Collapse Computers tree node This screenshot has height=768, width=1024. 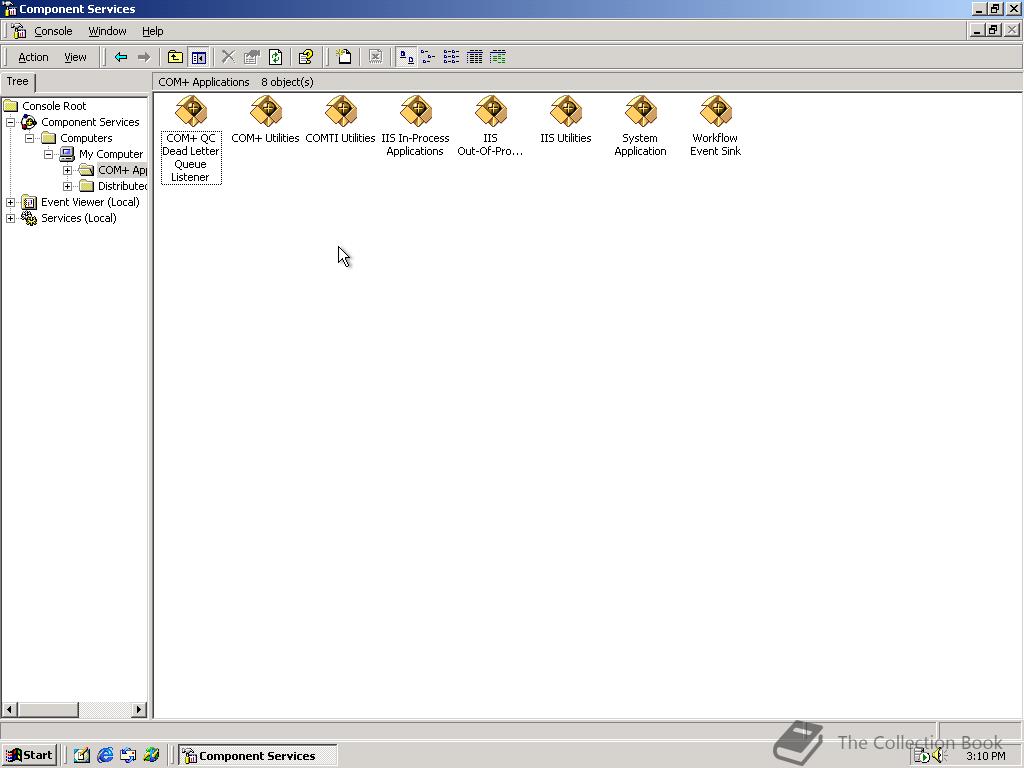(x=29, y=138)
